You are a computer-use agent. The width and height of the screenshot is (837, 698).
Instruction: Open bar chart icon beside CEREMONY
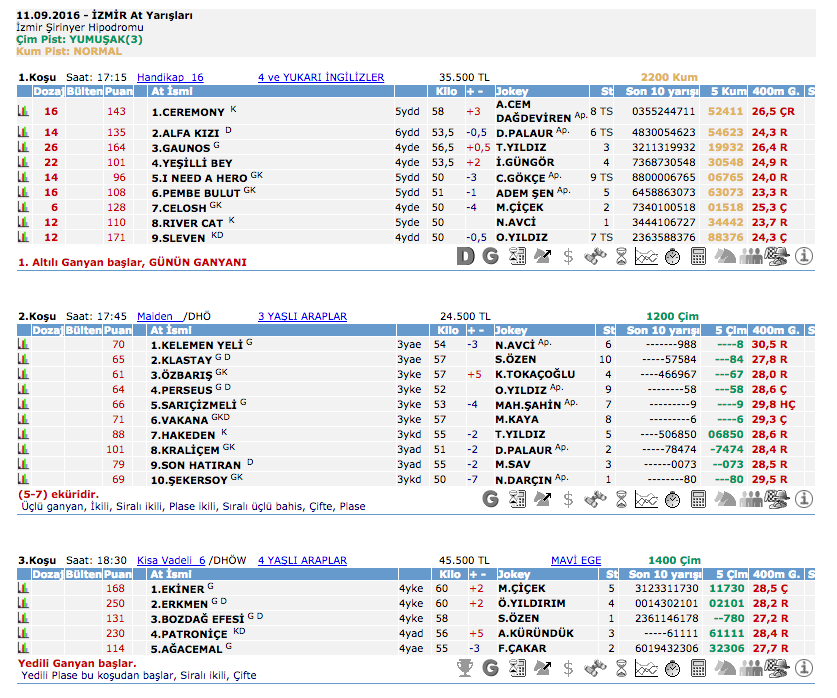click(x=23, y=112)
